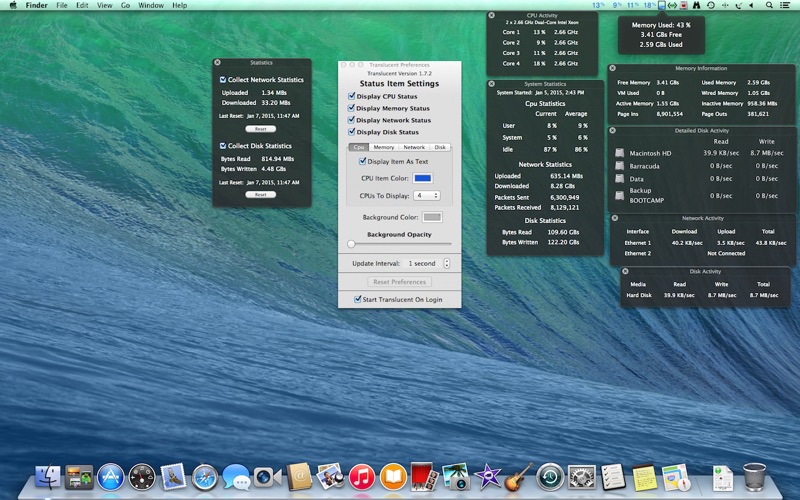Open Time Machine from the Dock
Image resolution: width=800 pixels, height=500 pixels.
point(550,478)
